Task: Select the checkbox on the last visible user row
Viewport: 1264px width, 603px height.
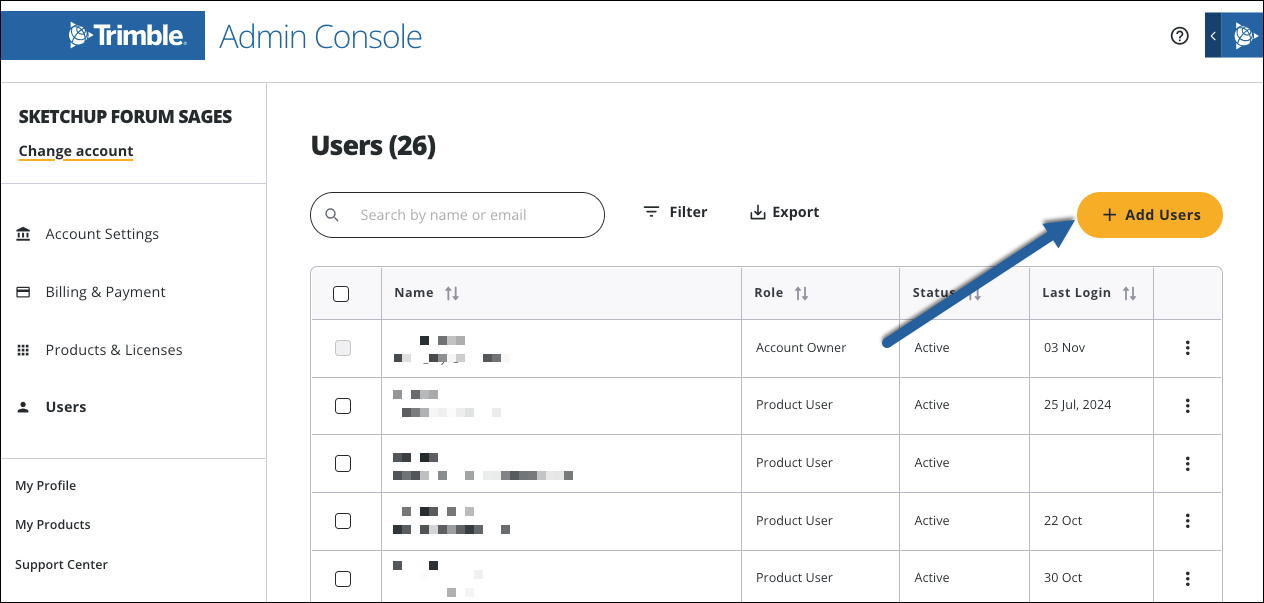Action: [344, 578]
